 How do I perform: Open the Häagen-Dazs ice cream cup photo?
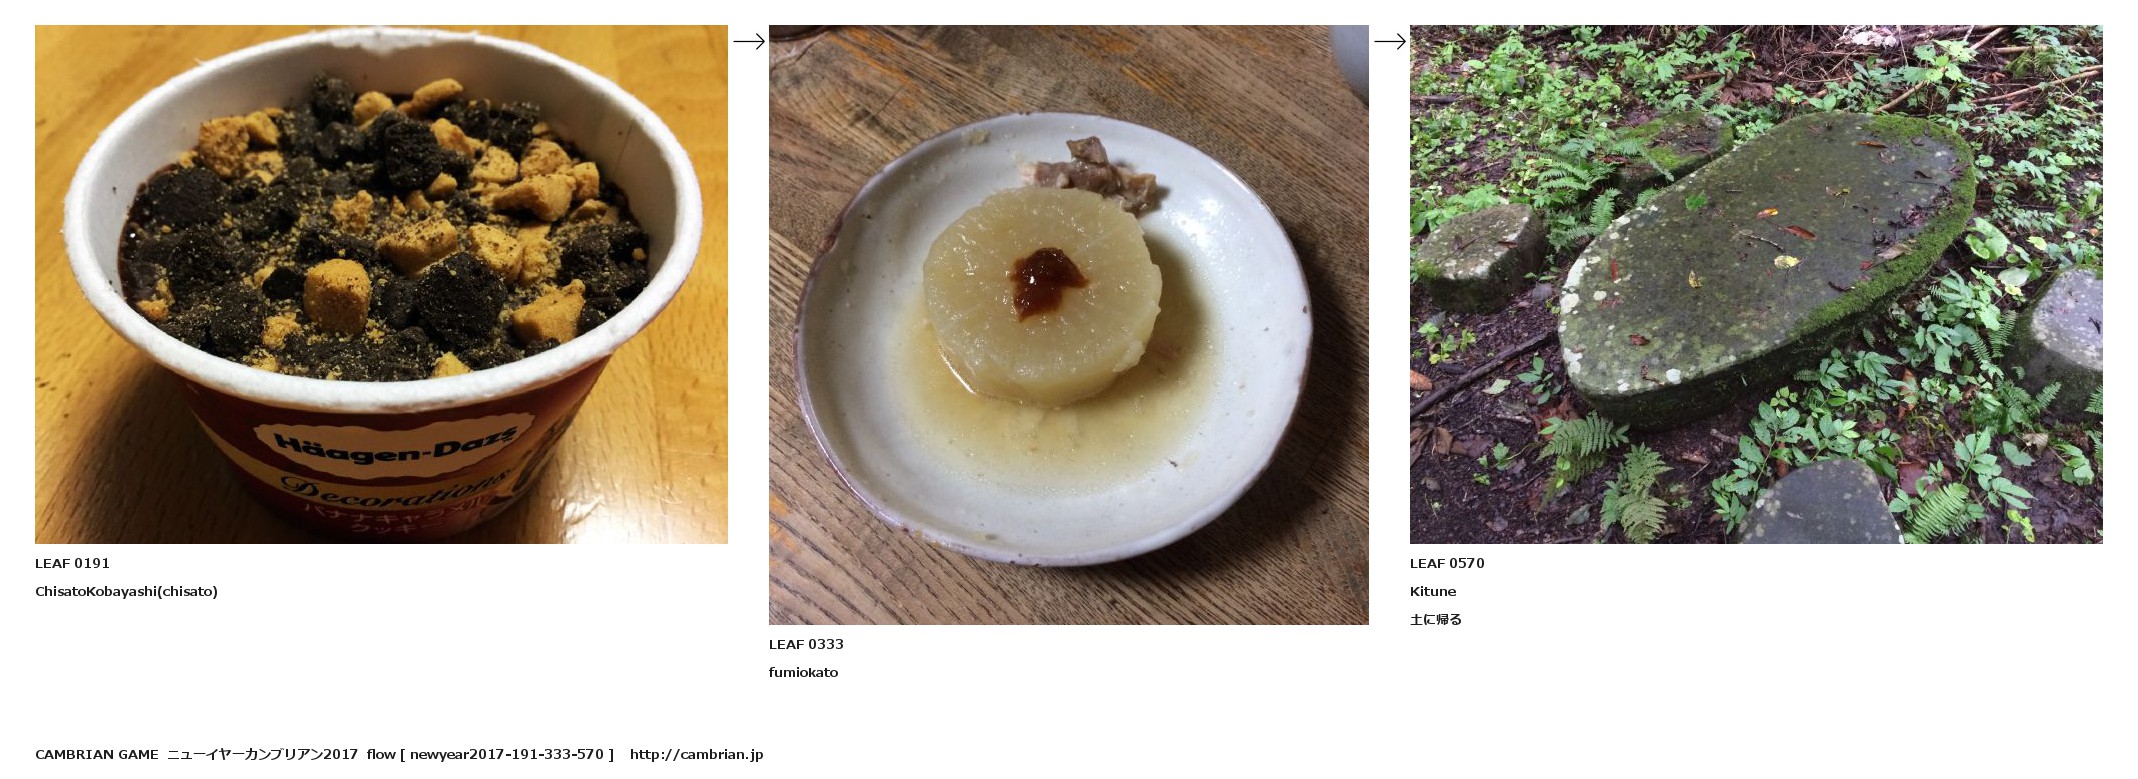coord(381,284)
